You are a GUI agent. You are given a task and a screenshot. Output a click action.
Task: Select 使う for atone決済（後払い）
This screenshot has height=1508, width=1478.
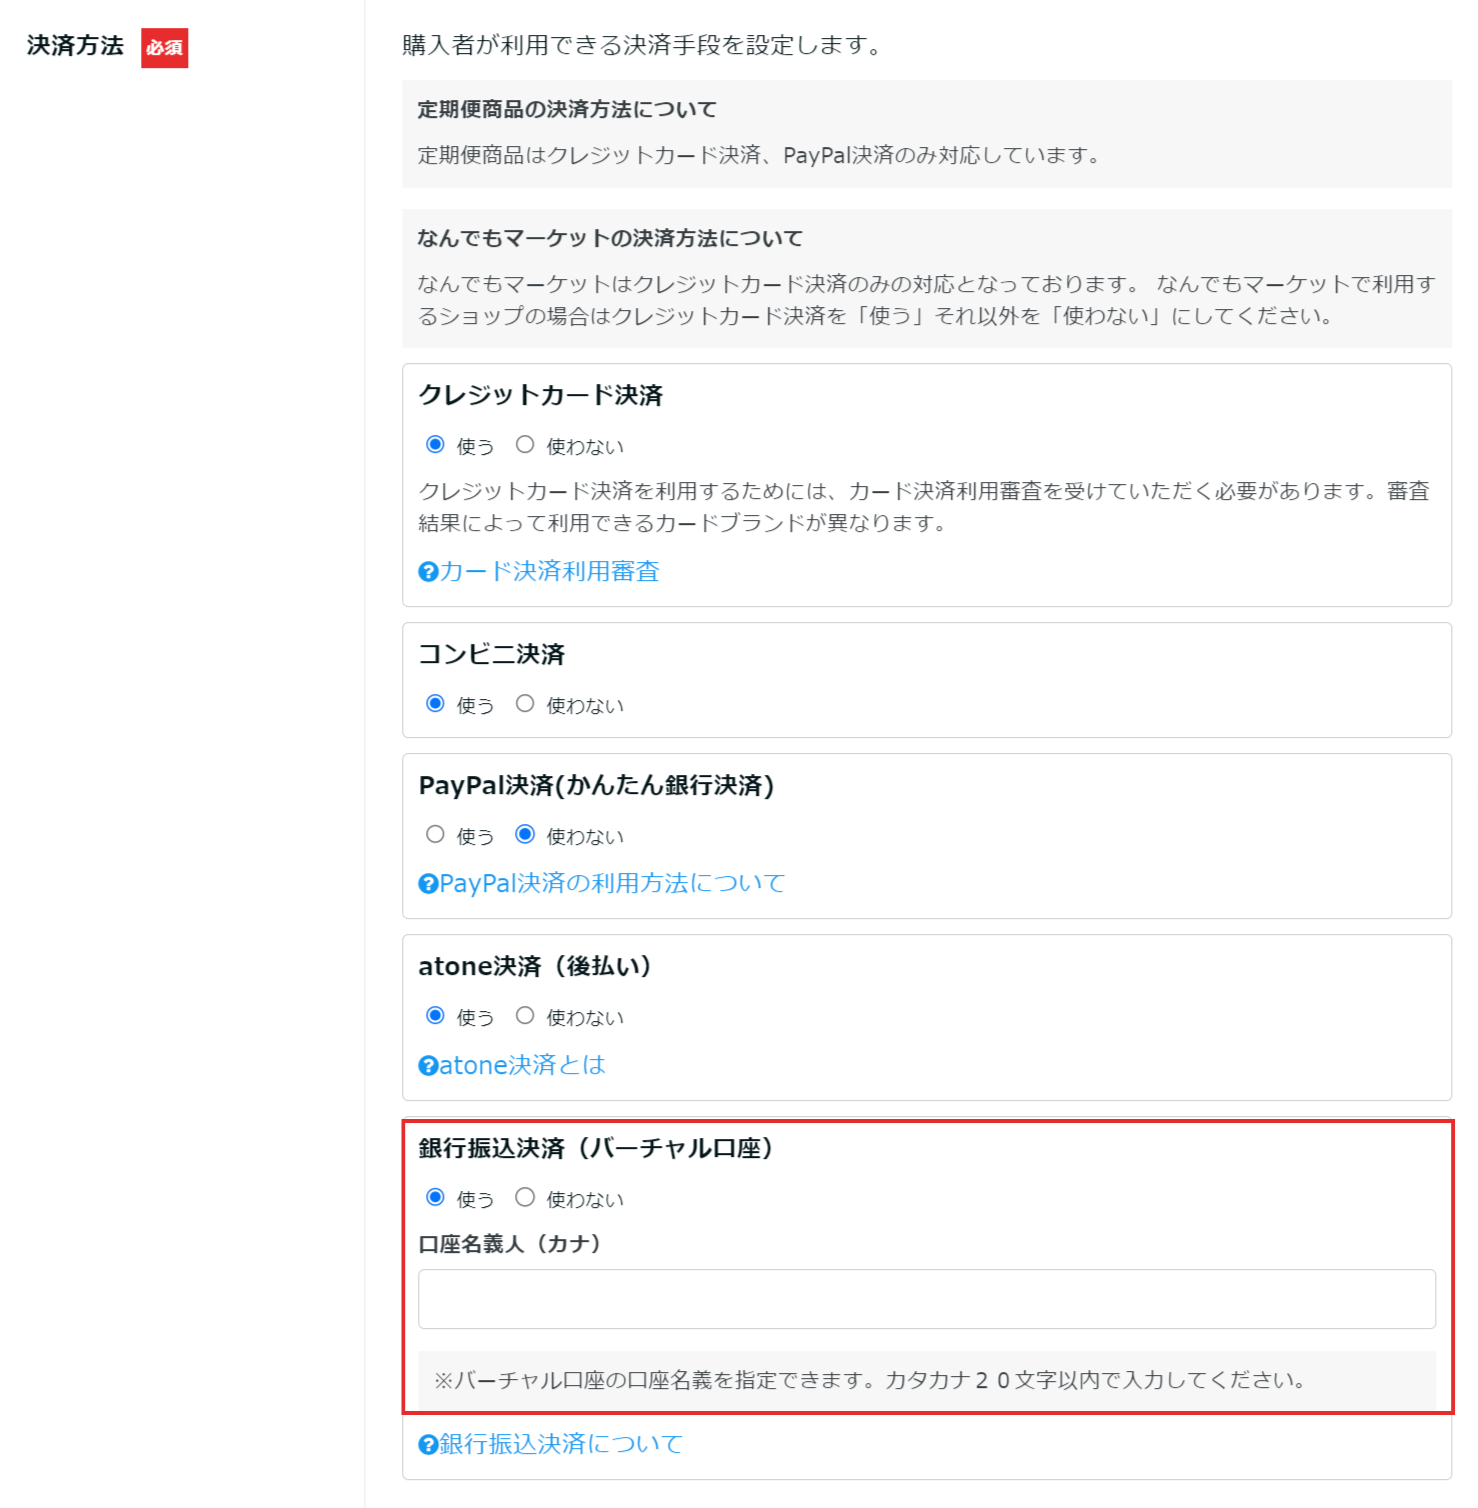tap(435, 1016)
